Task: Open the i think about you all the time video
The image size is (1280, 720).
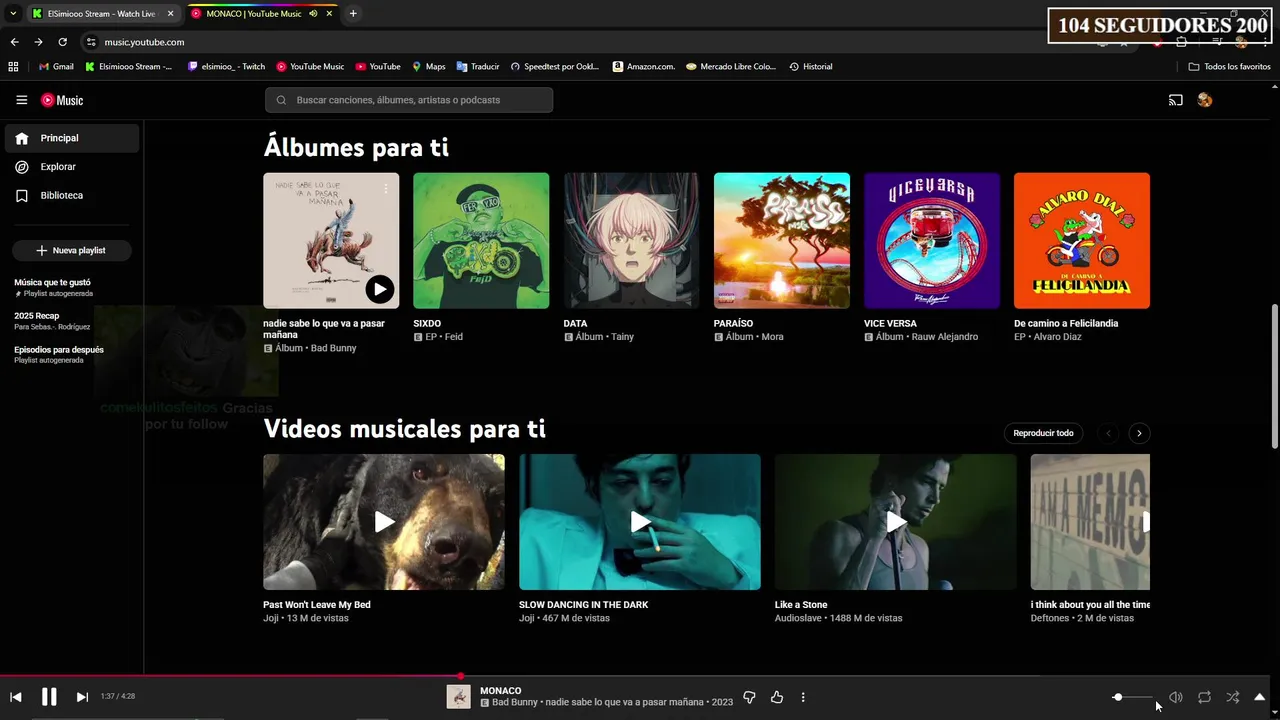Action: tap(1090, 522)
